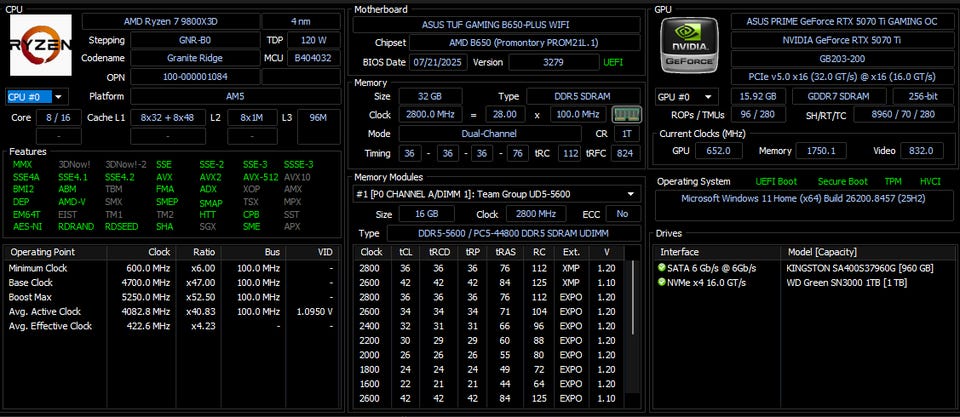The height and width of the screenshot is (417, 960).
Task: Click the AM5 platform field
Action: click(236, 97)
